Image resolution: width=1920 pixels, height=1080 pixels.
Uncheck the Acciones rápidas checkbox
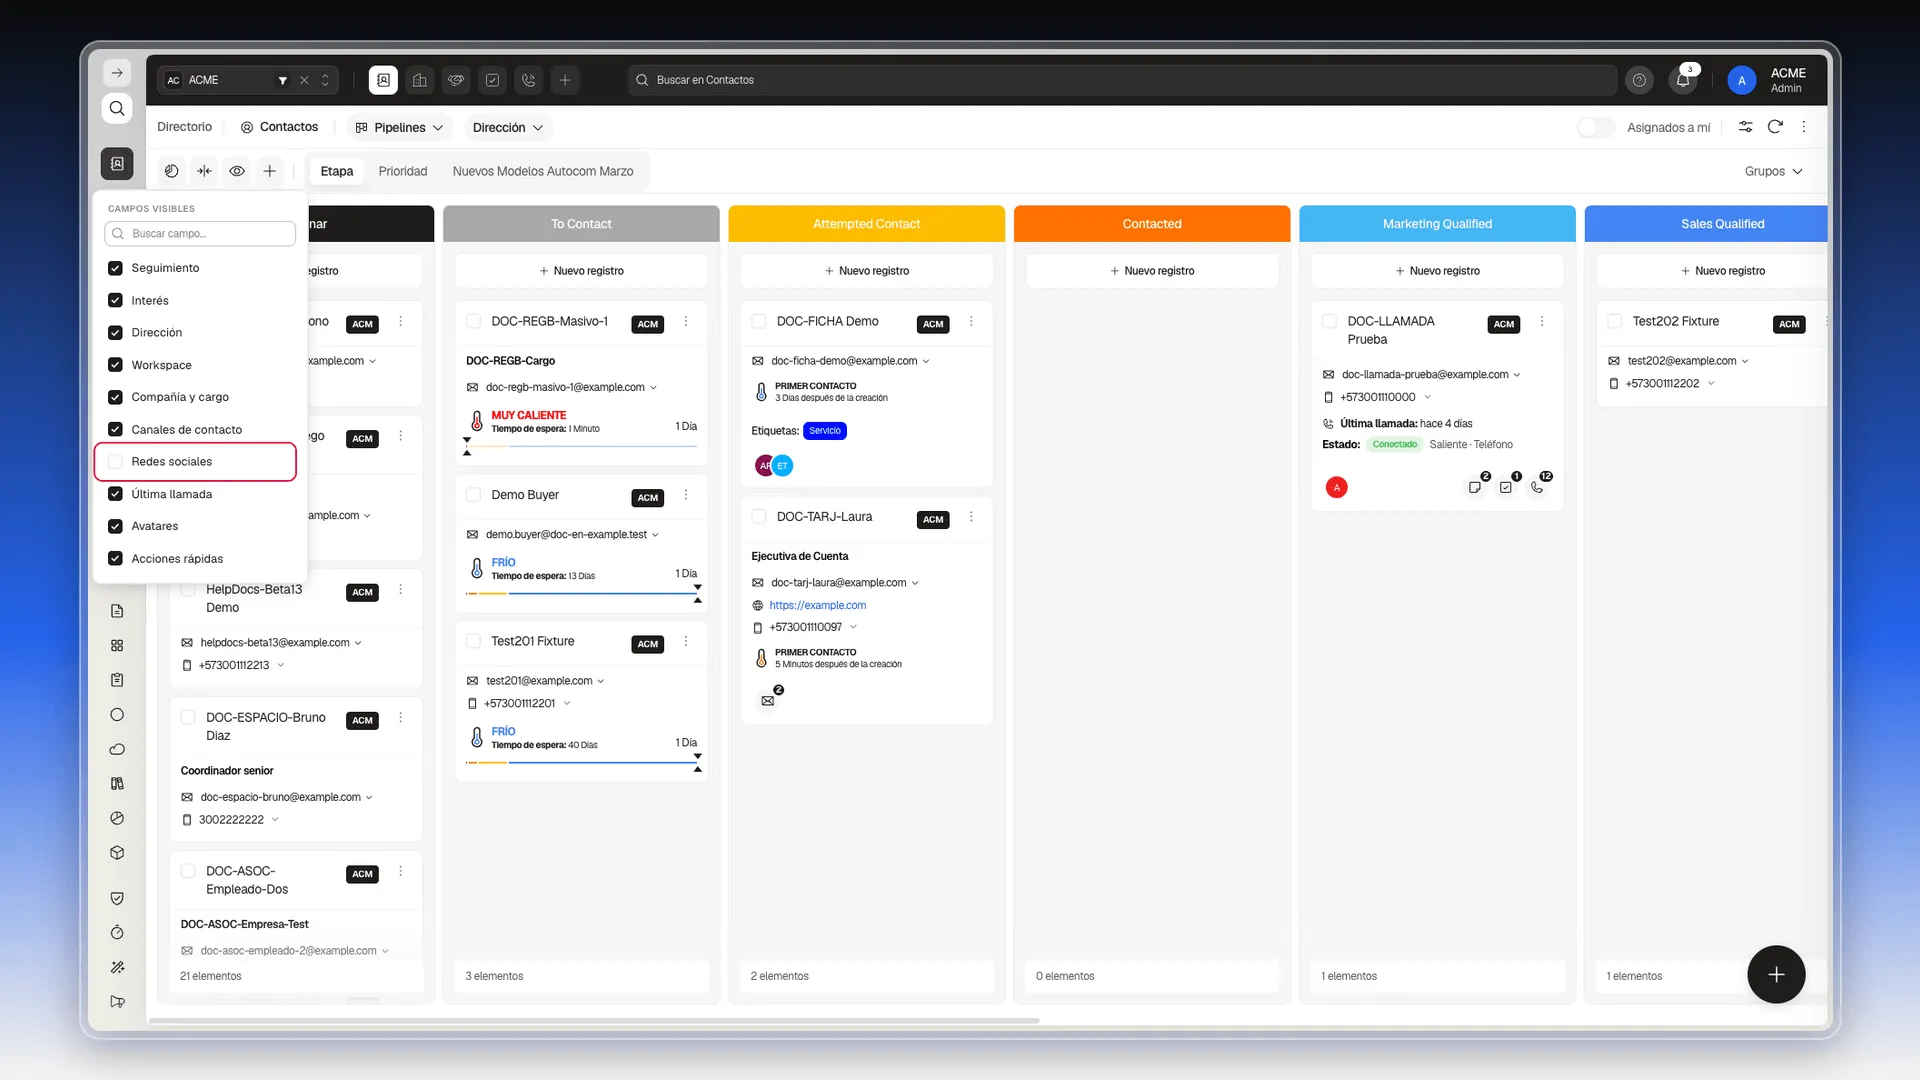[115, 559]
